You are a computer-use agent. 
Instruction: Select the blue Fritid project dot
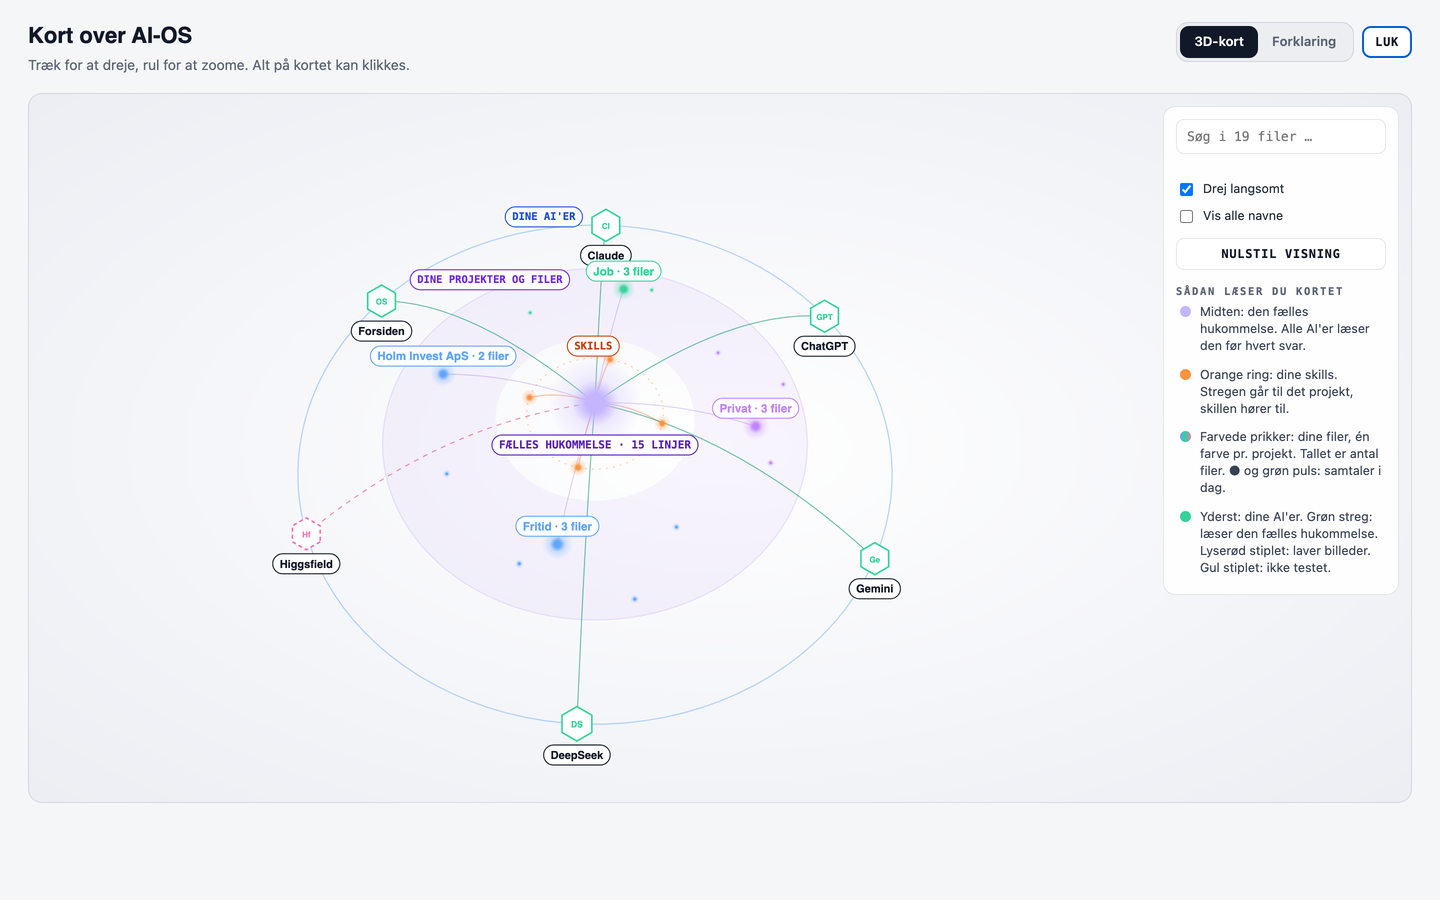coord(557,544)
